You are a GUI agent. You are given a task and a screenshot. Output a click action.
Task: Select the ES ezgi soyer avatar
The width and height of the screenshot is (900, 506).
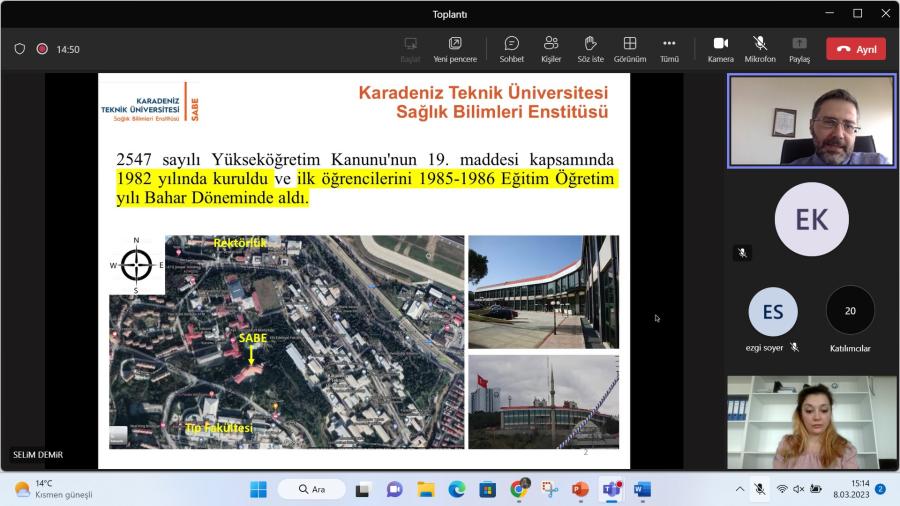coord(773,312)
